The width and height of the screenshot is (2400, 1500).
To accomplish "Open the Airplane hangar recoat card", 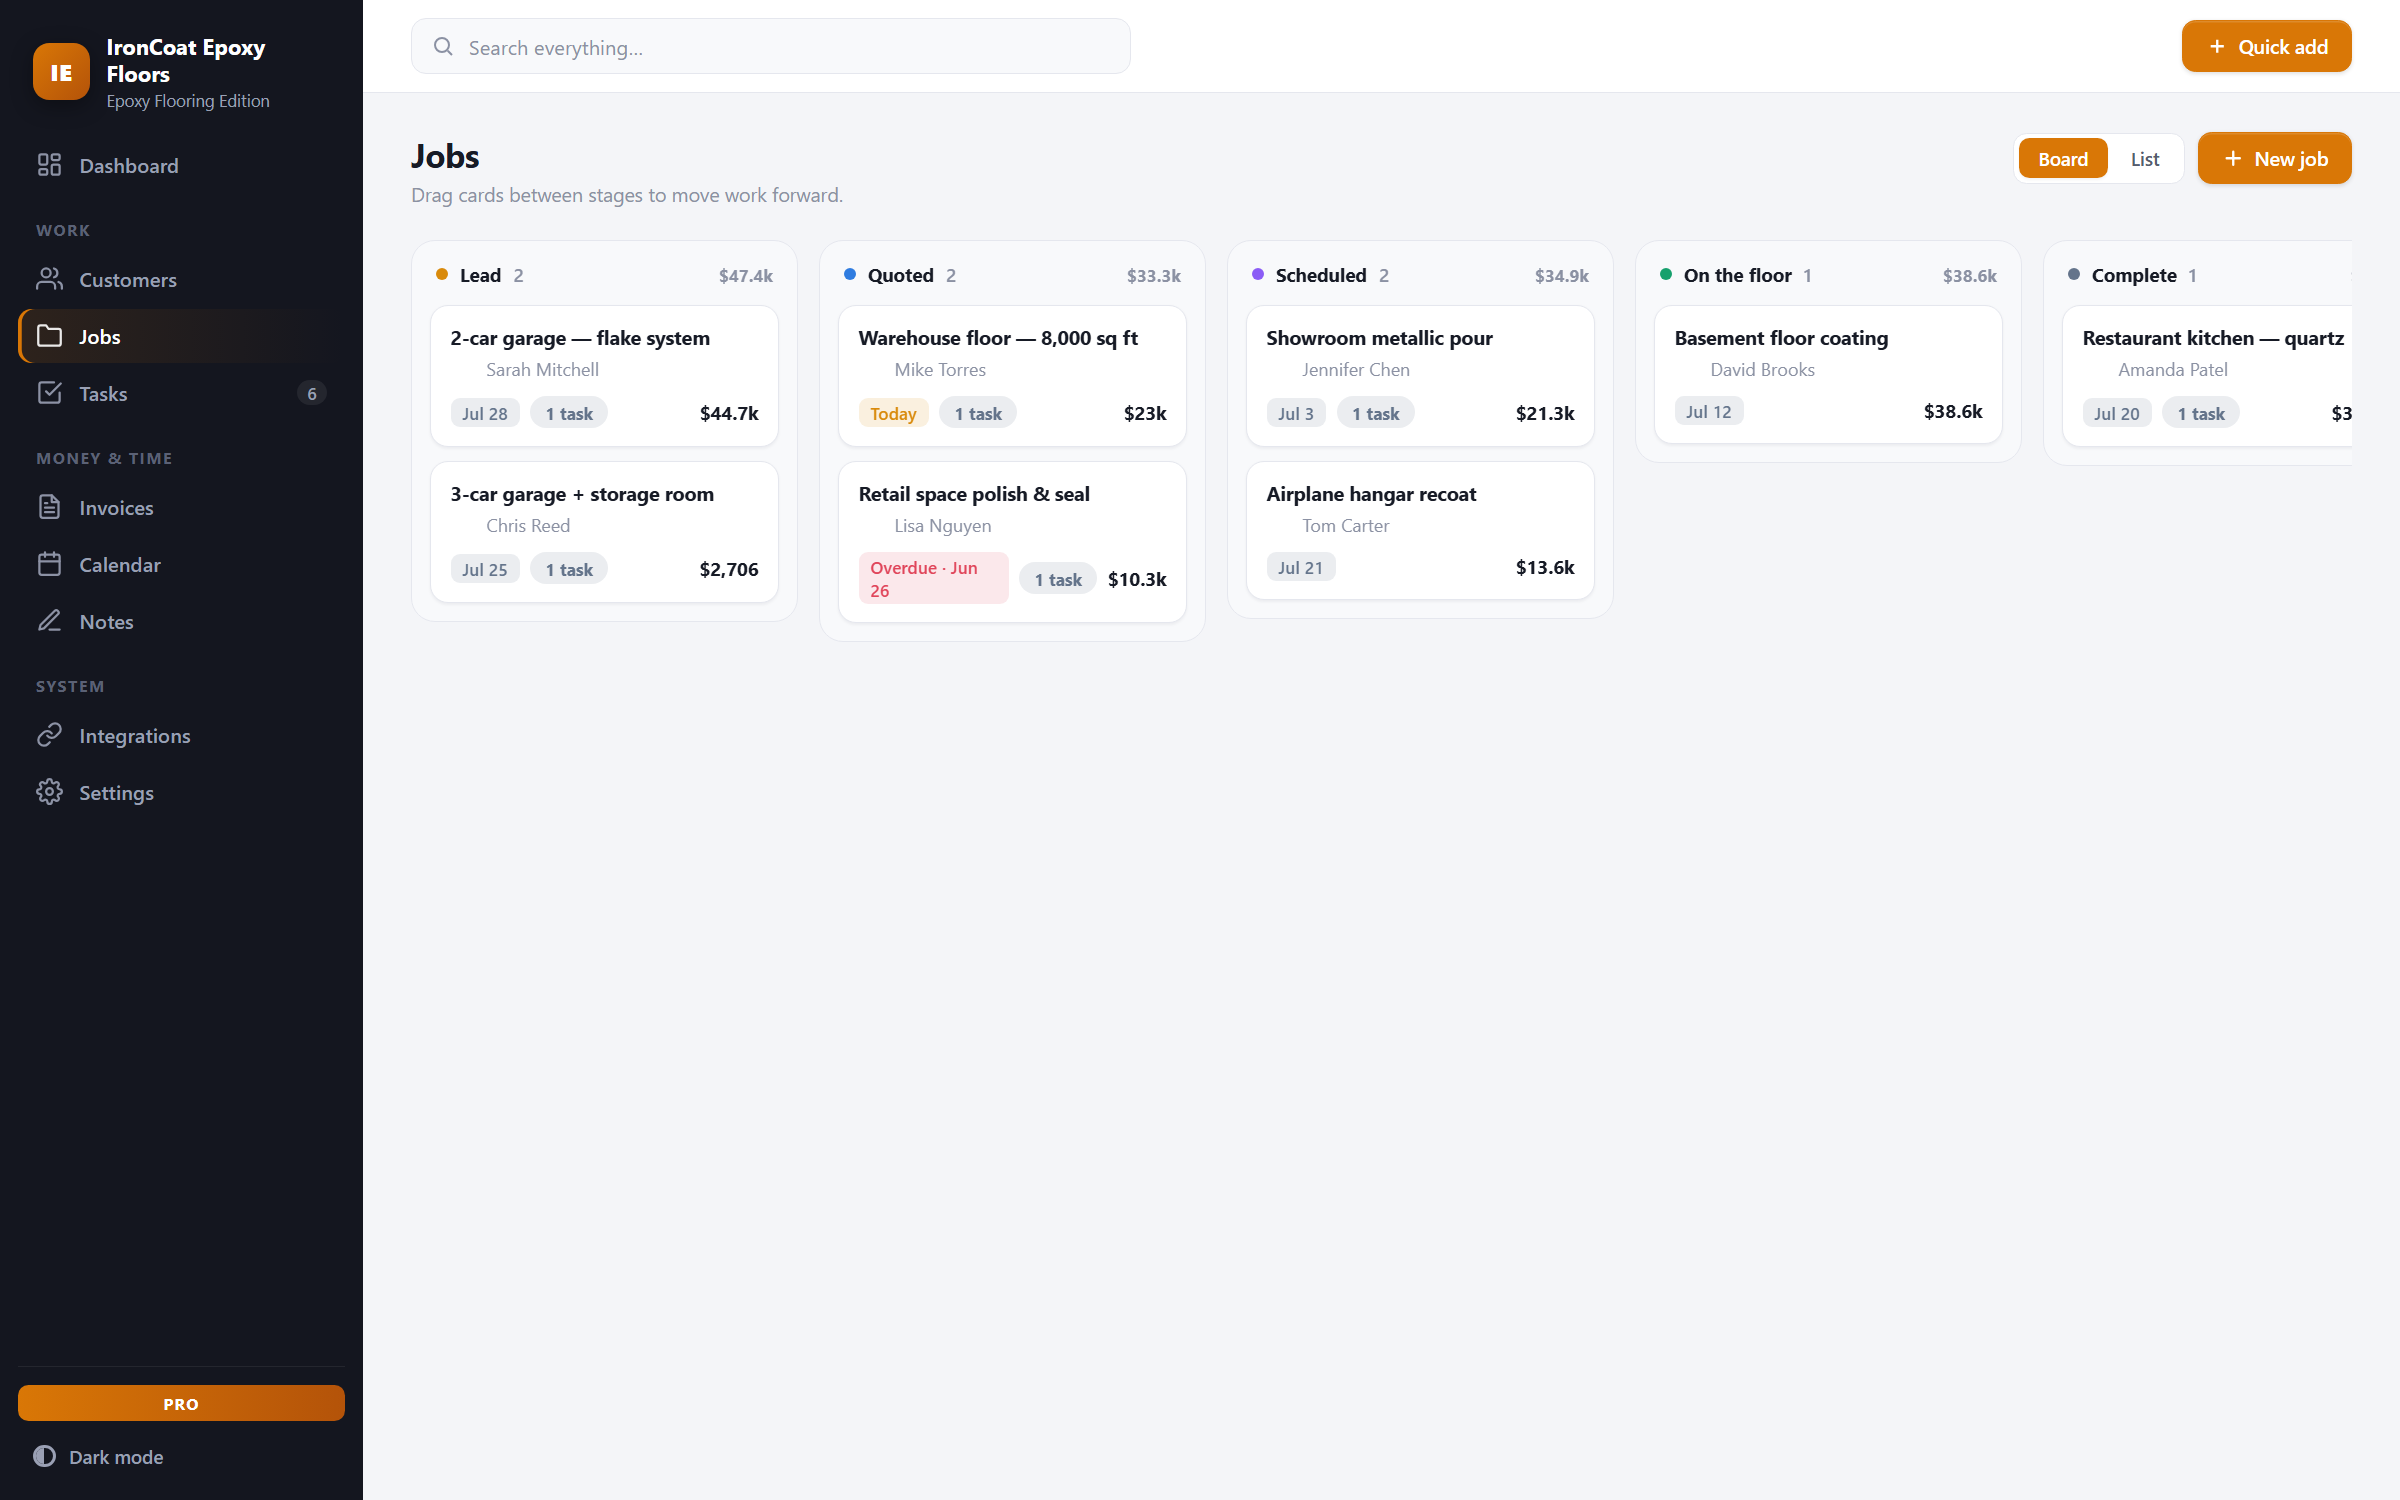I will pos(1420,531).
